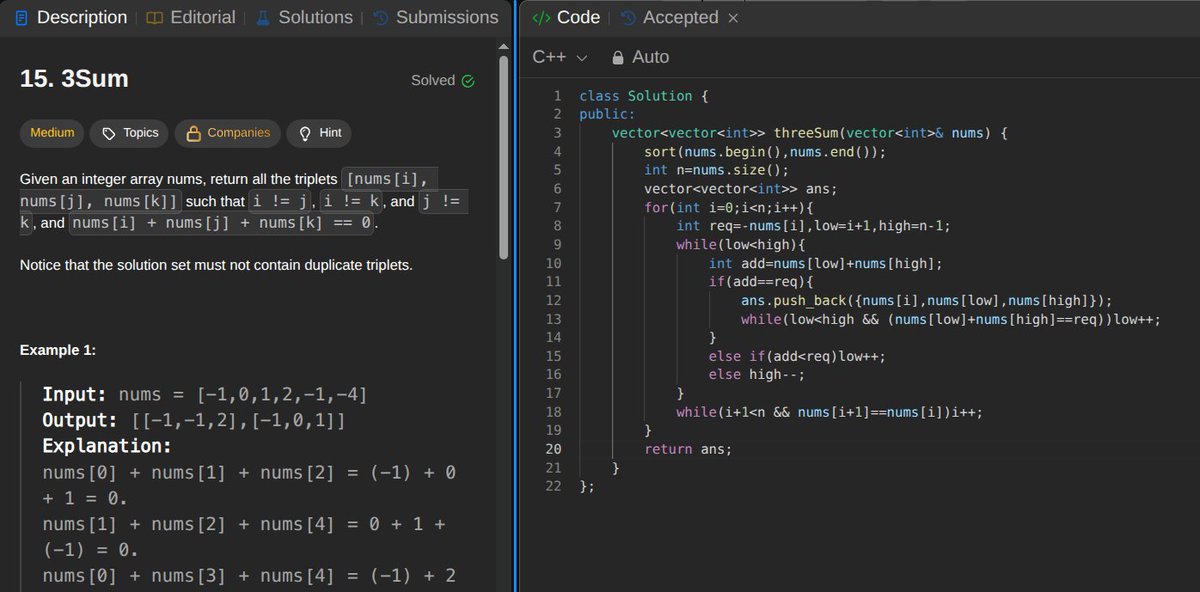
Task: Click the int add=nums[low]+nums[high] line
Action: [x=826, y=264]
